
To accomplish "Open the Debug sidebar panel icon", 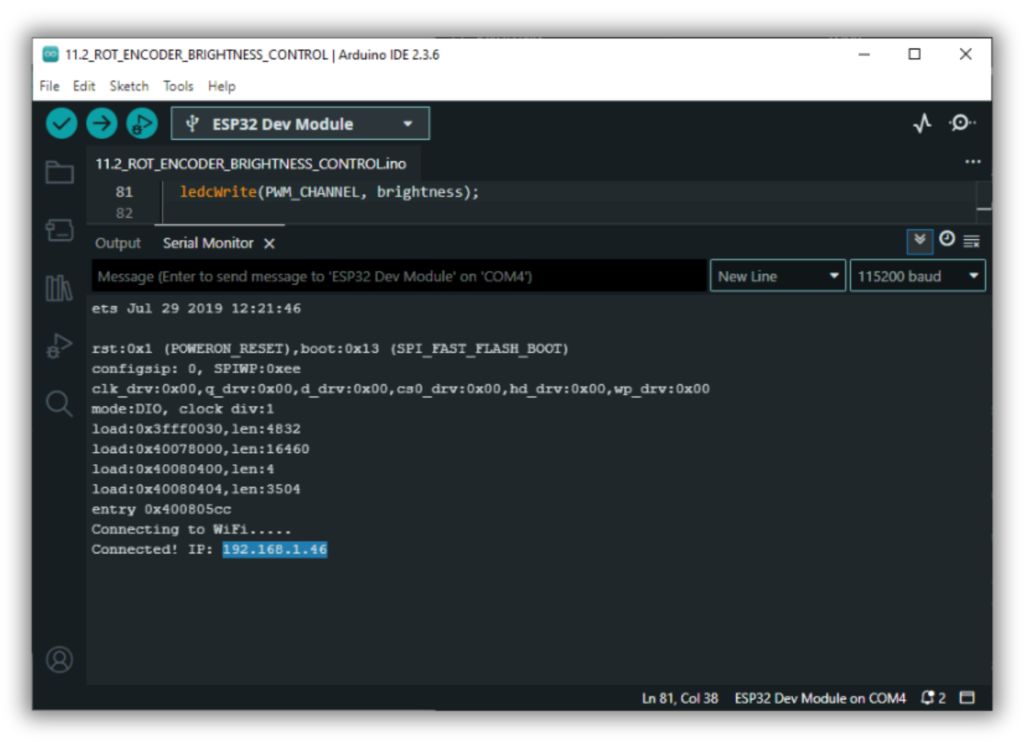I will (x=59, y=346).
